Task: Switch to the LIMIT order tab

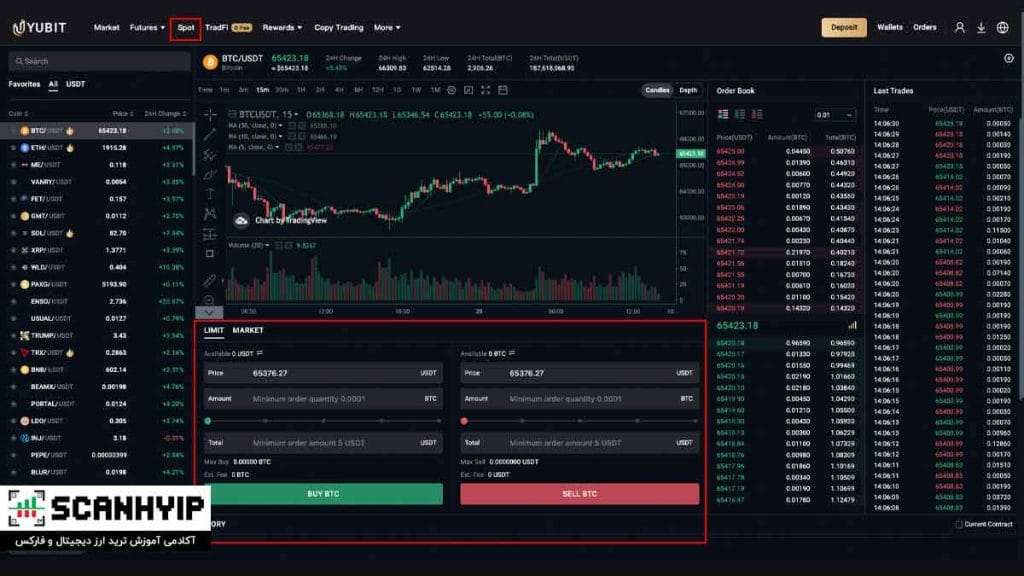Action: click(x=214, y=330)
